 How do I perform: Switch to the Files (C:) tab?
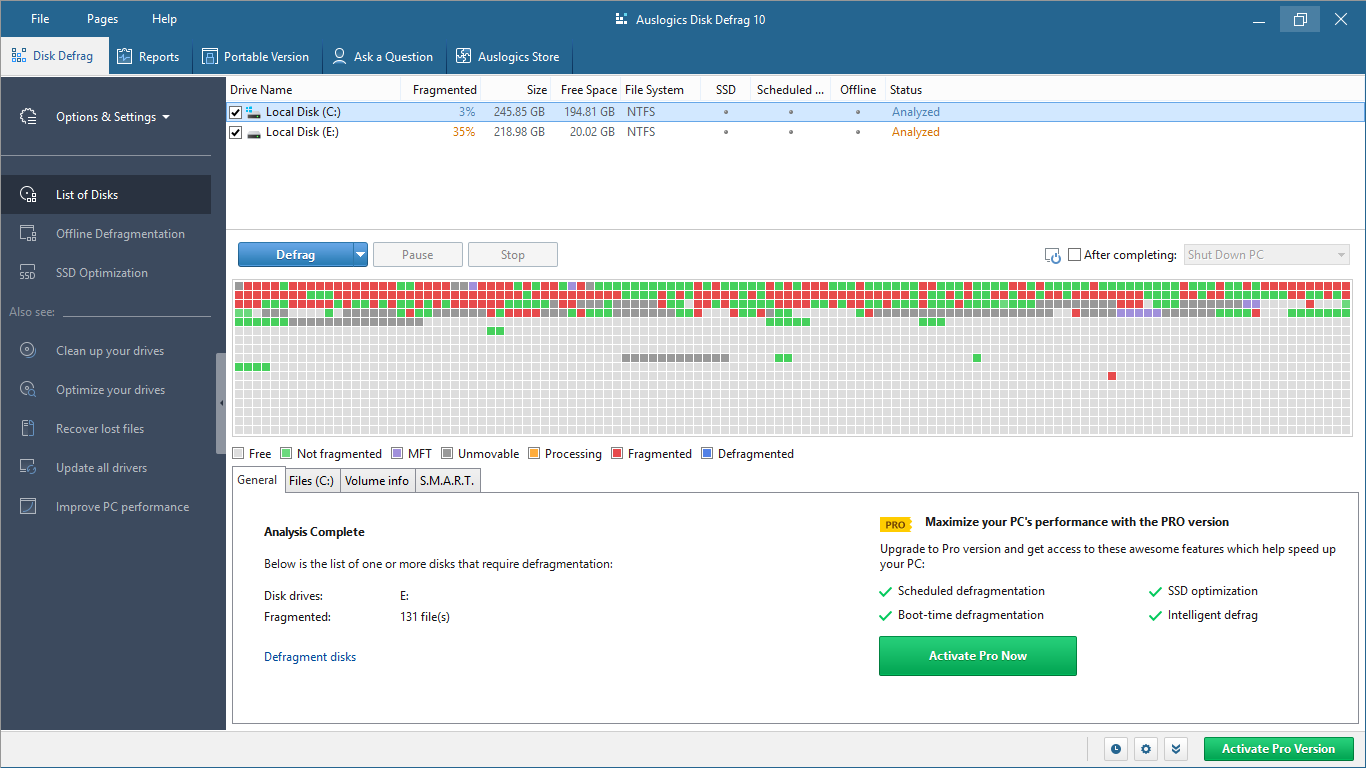tap(311, 481)
